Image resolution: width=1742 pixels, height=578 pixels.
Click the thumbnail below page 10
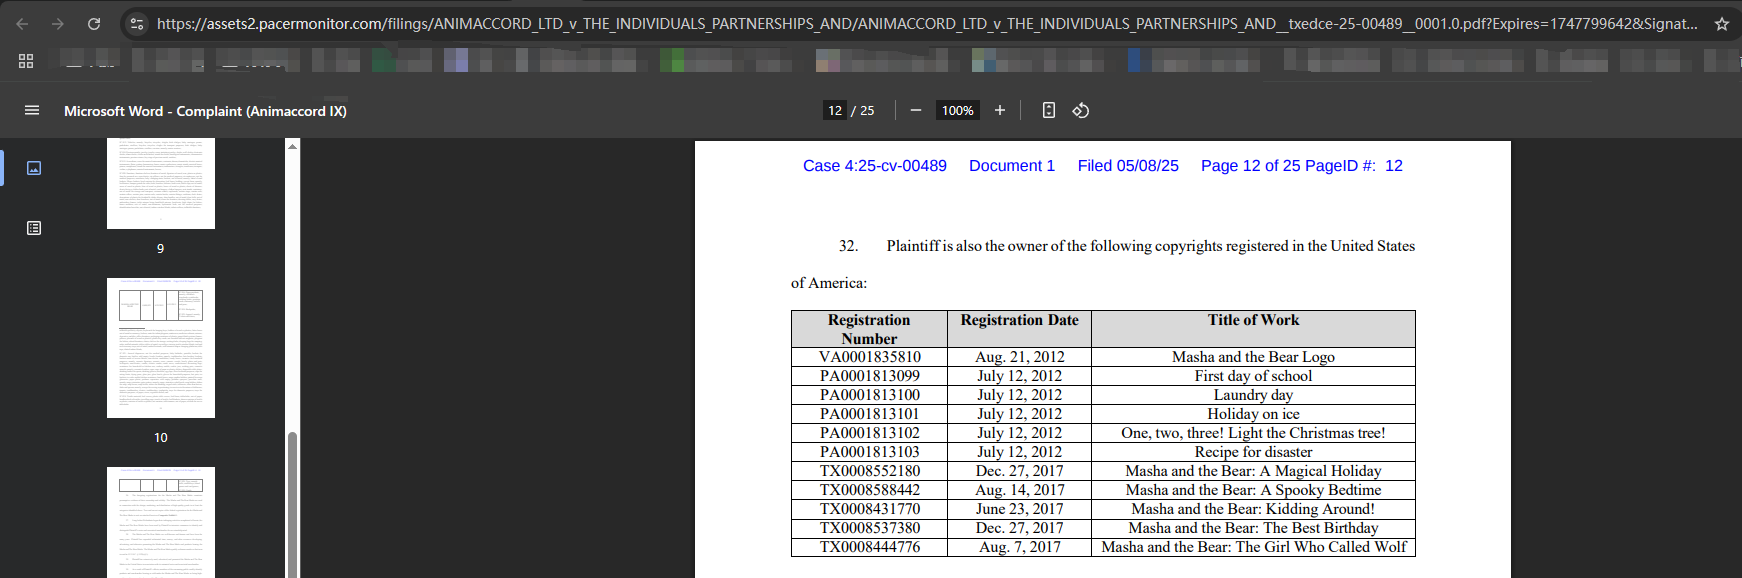tap(161, 522)
